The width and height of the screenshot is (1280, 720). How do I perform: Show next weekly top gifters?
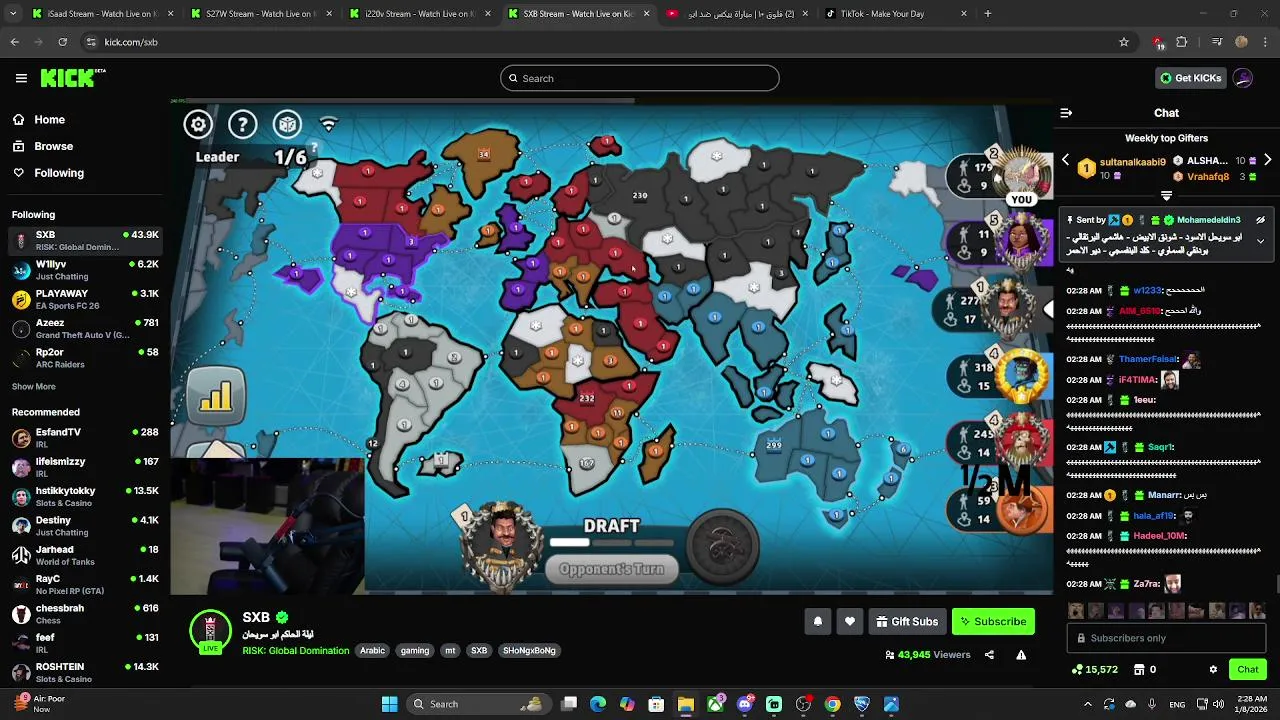pos(1267,160)
